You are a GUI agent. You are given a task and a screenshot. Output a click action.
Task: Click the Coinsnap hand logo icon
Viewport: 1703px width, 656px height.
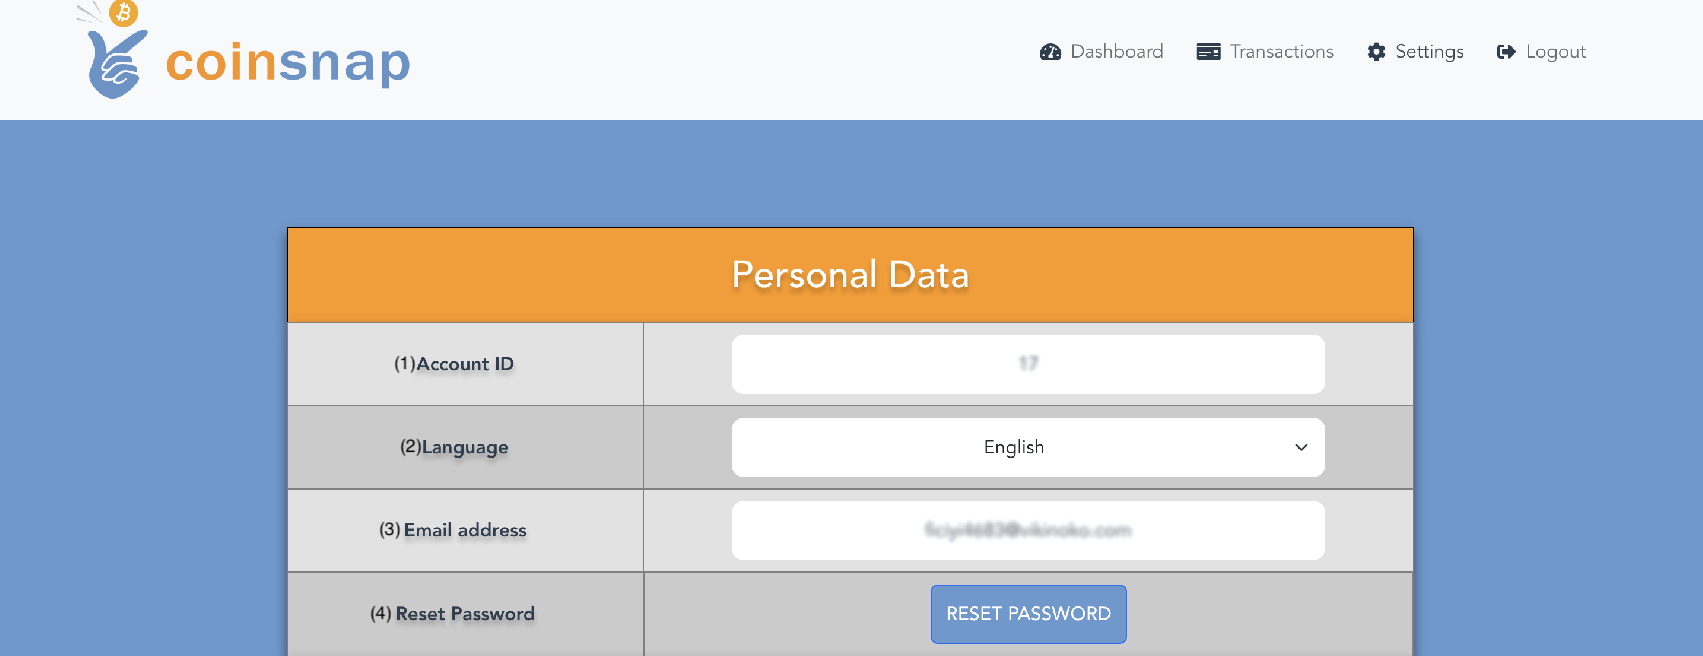pos(117,64)
